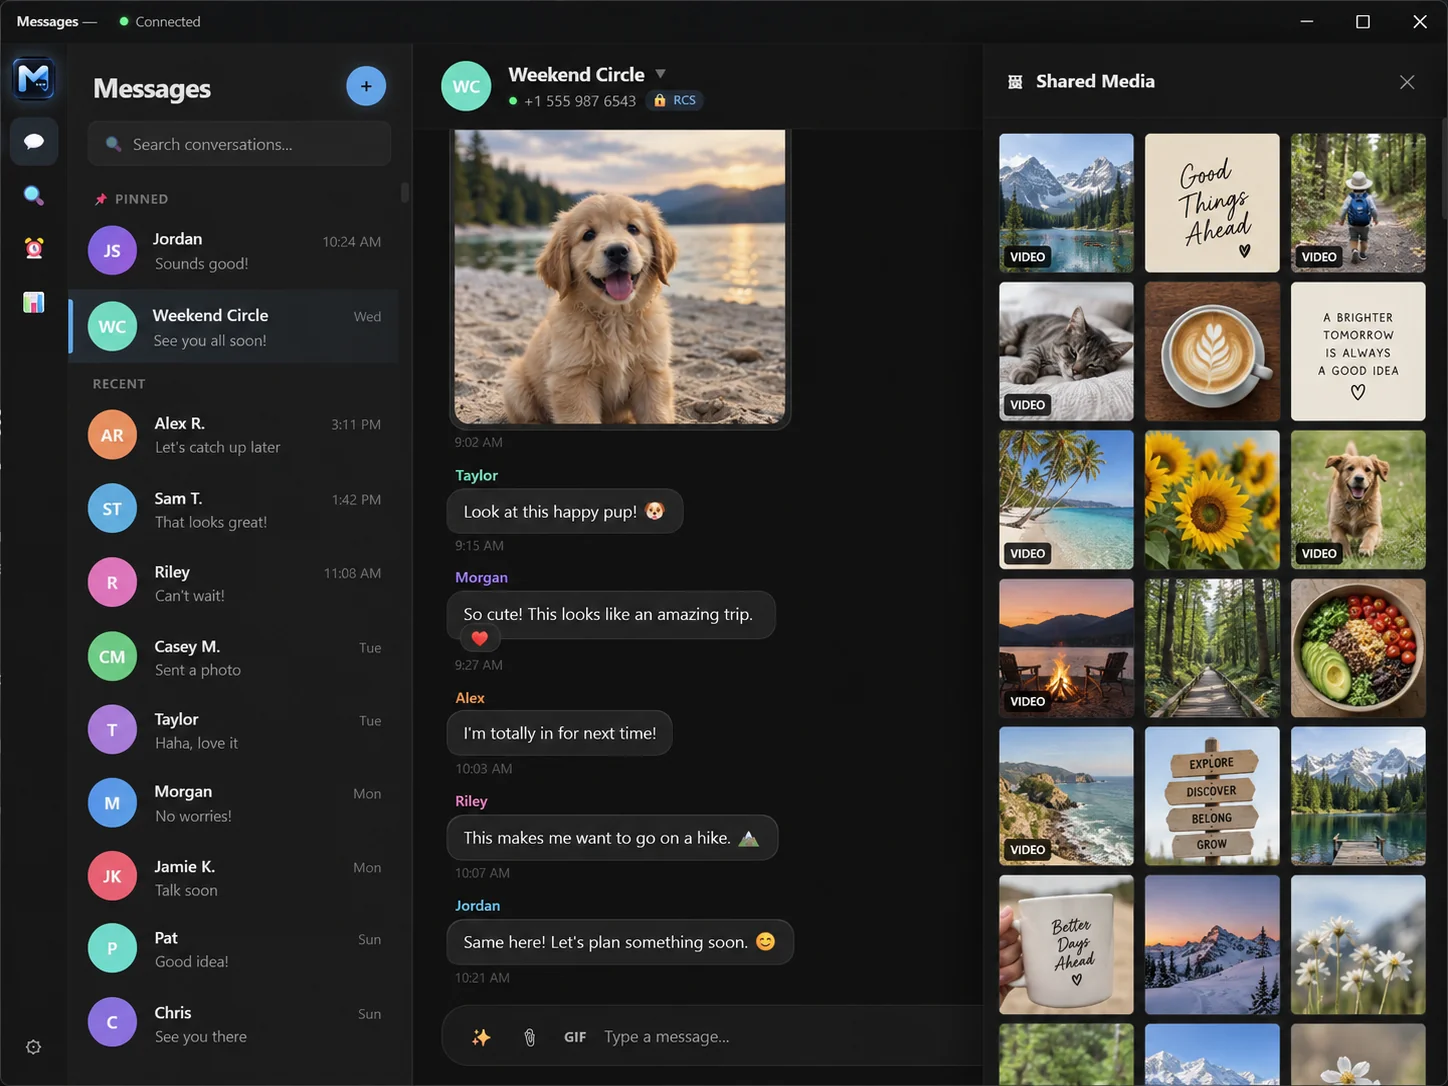The image size is (1448, 1086).
Task: Open Taylor's conversation saying Haha, love it
Action: pos(234,730)
